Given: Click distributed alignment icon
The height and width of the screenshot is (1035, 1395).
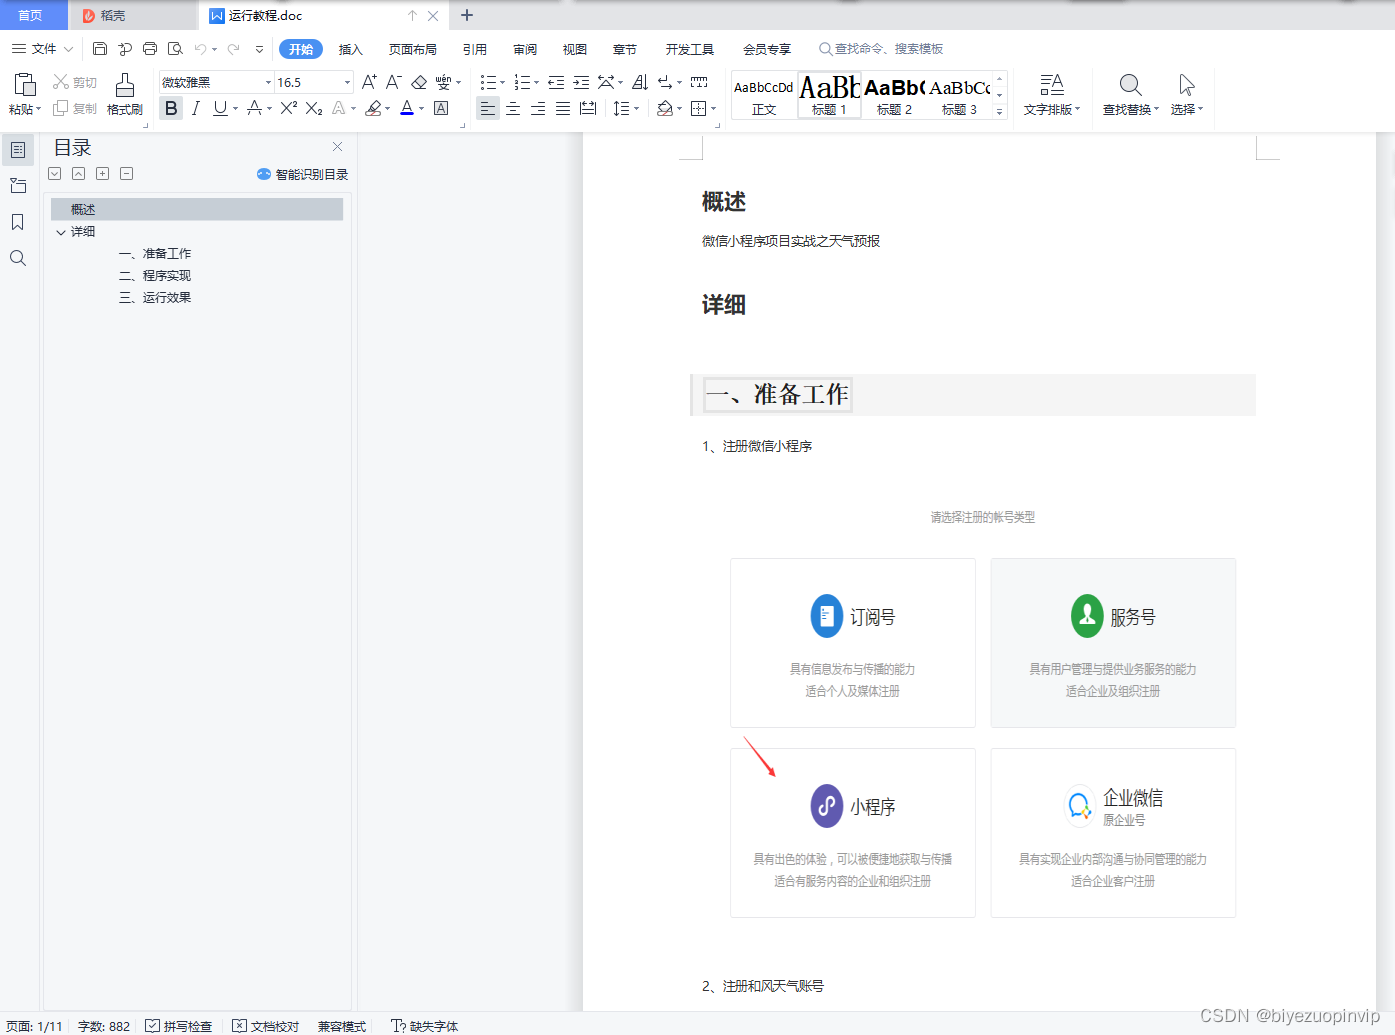Looking at the screenshot, I should click(588, 108).
